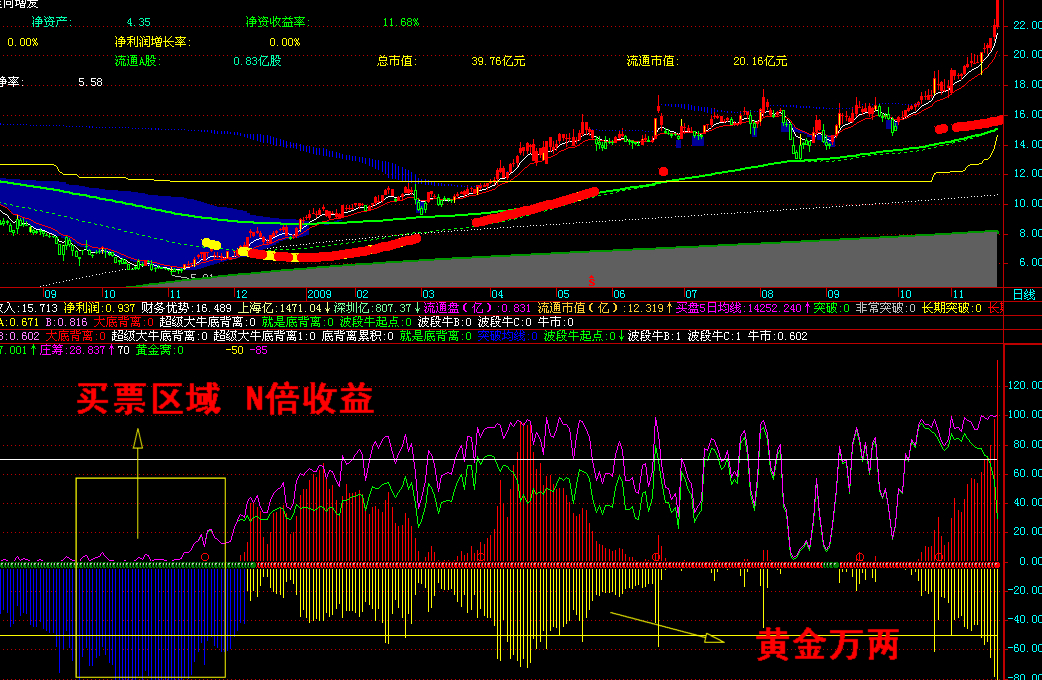The image size is (1042, 680).
Task: Click the 120.00 indicator axis label
Action: click(x=1025, y=385)
